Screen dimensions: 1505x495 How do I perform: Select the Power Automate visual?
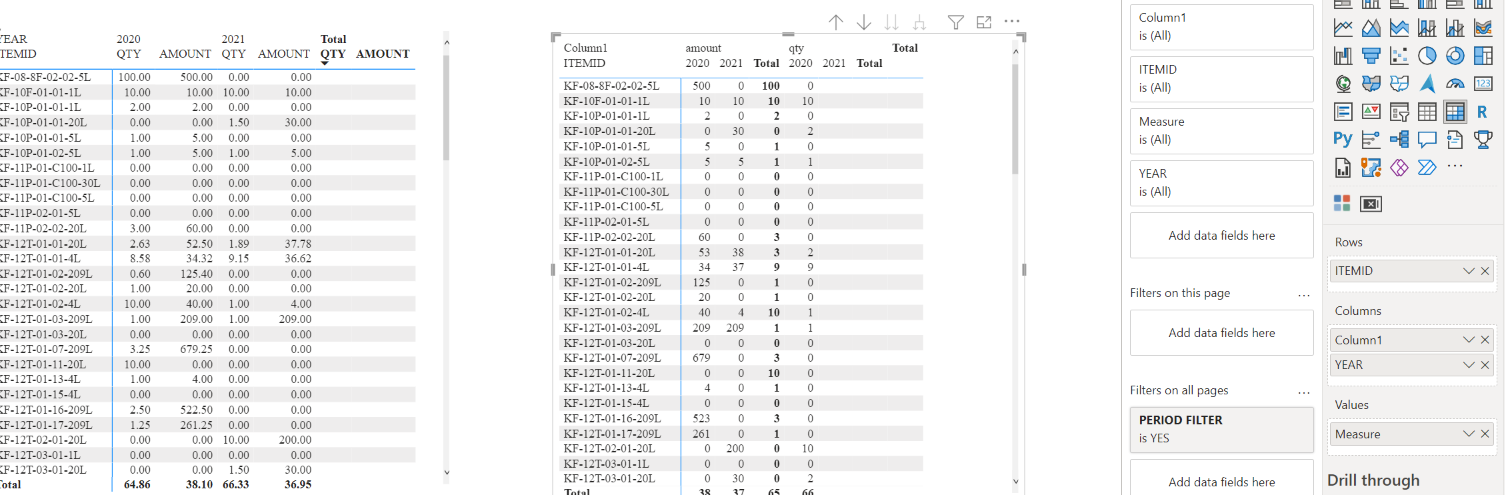coord(1427,167)
